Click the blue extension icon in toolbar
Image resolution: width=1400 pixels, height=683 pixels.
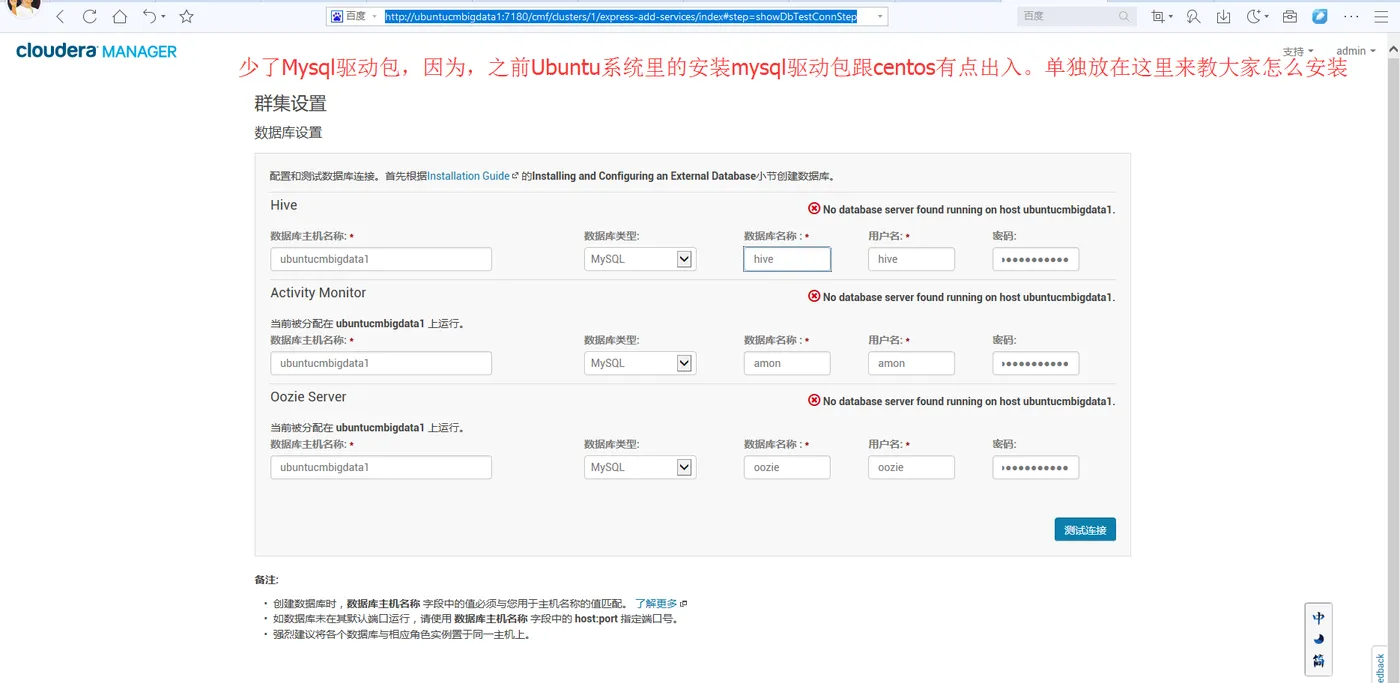(x=1320, y=17)
